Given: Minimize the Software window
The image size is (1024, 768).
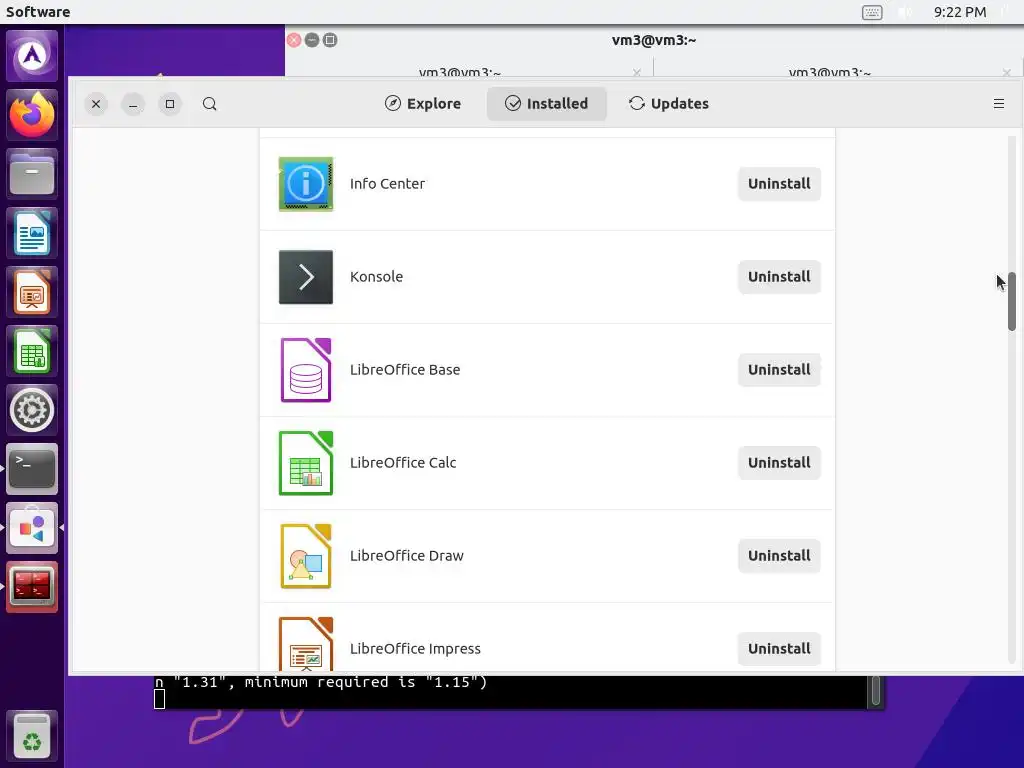Looking at the screenshot, I should (x=133, y=104).
